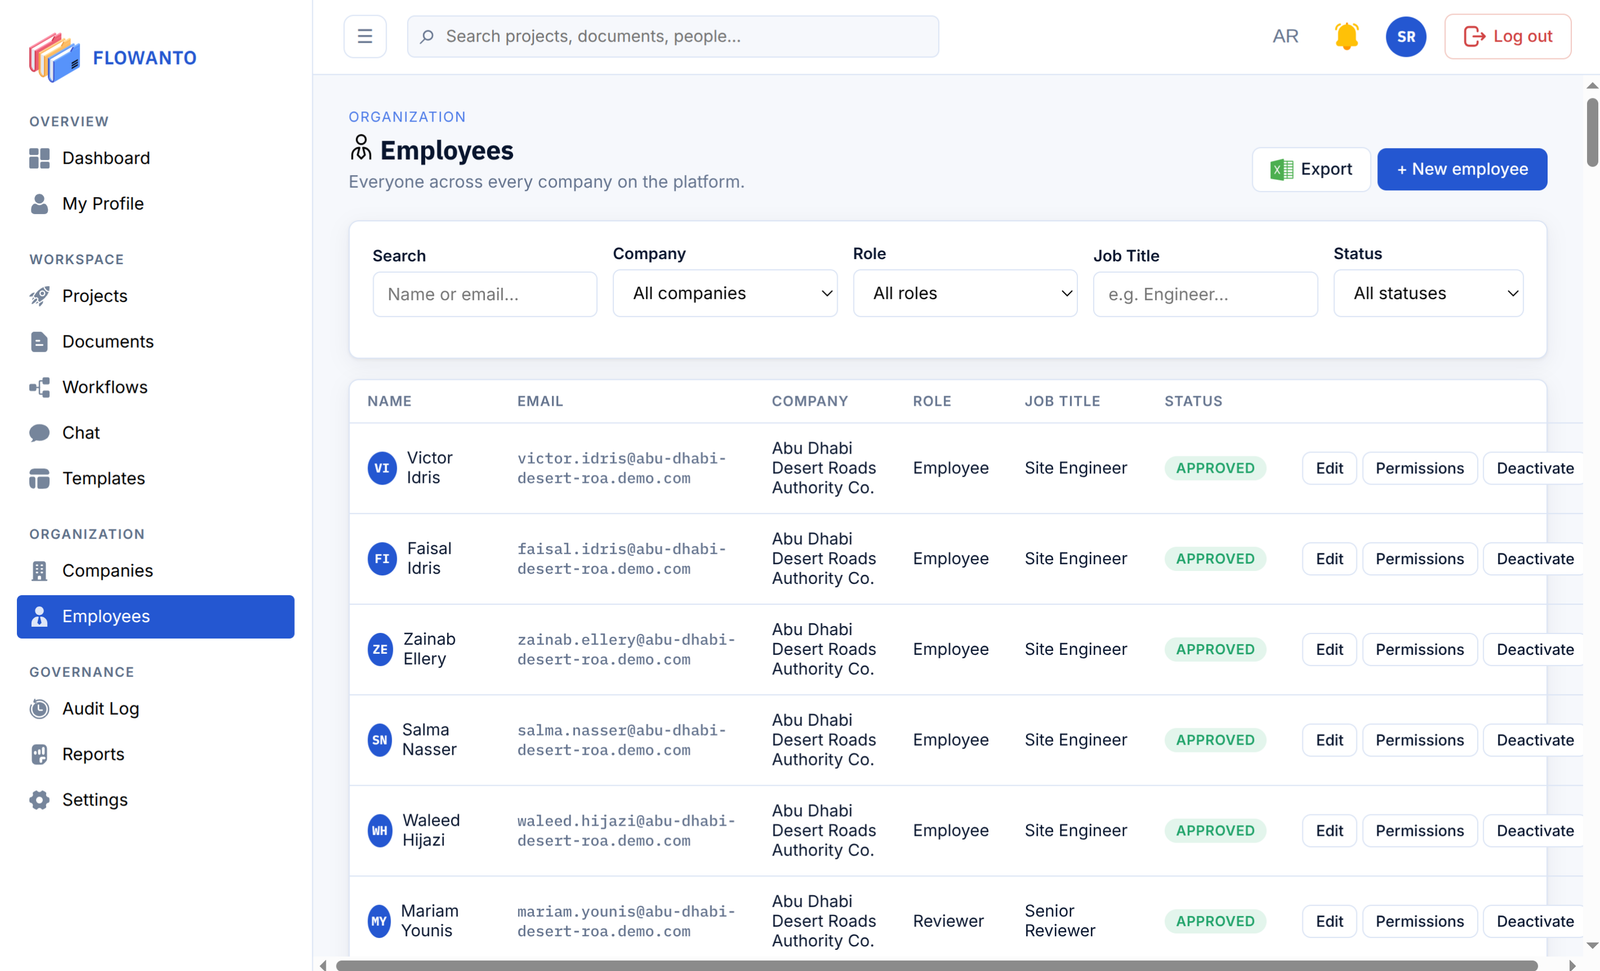1600x971 pixels.
Task: Open Permissions for Faisal Idris
Action: click(1419, 559)
